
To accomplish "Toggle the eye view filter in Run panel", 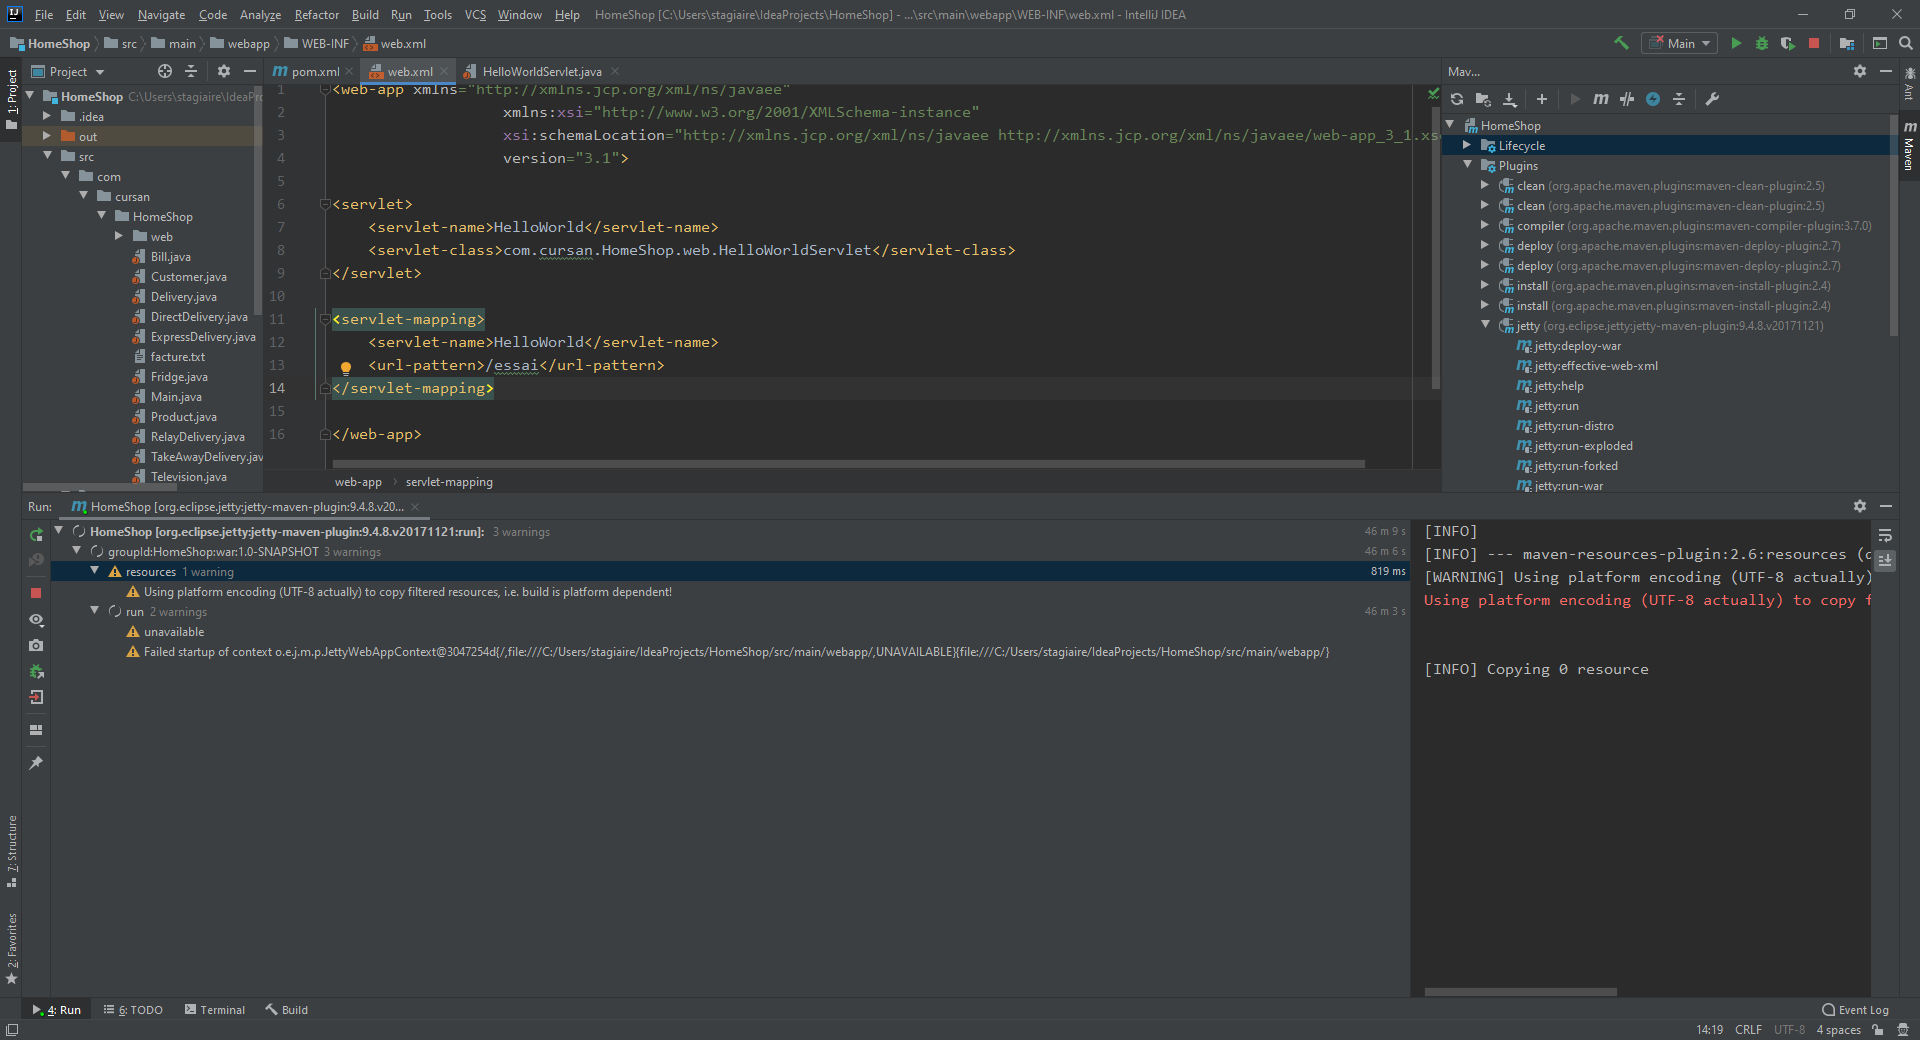I will pos(36,619).
